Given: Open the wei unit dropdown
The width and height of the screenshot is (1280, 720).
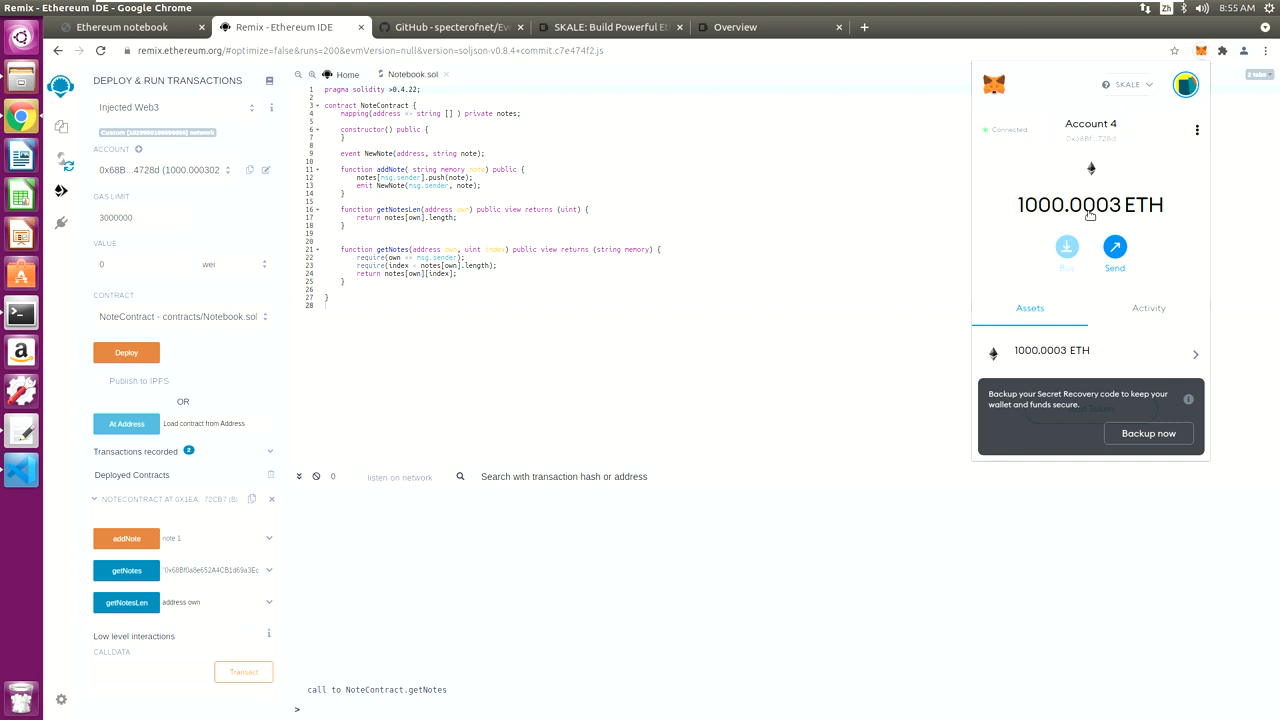Looking at the screenshot, I should (x=234, y=264).
